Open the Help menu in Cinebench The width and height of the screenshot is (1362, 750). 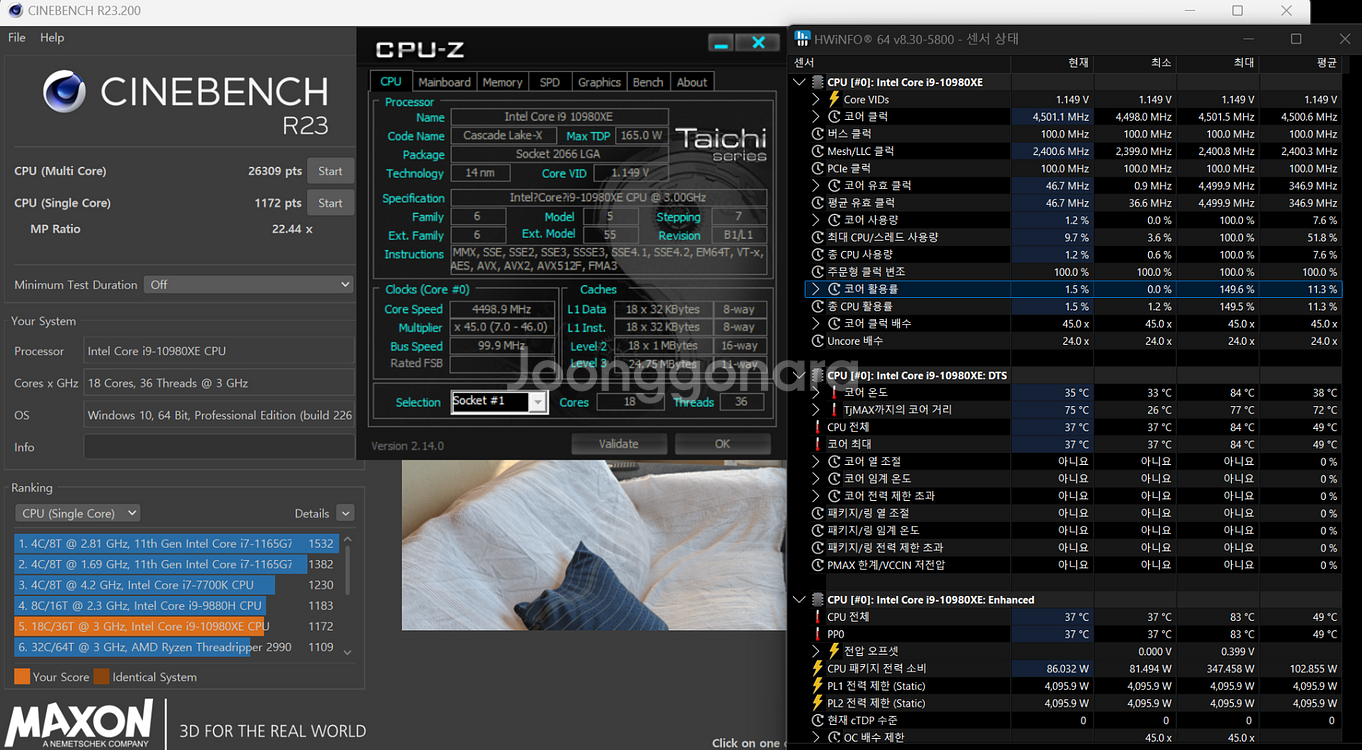tap(52, 38)
